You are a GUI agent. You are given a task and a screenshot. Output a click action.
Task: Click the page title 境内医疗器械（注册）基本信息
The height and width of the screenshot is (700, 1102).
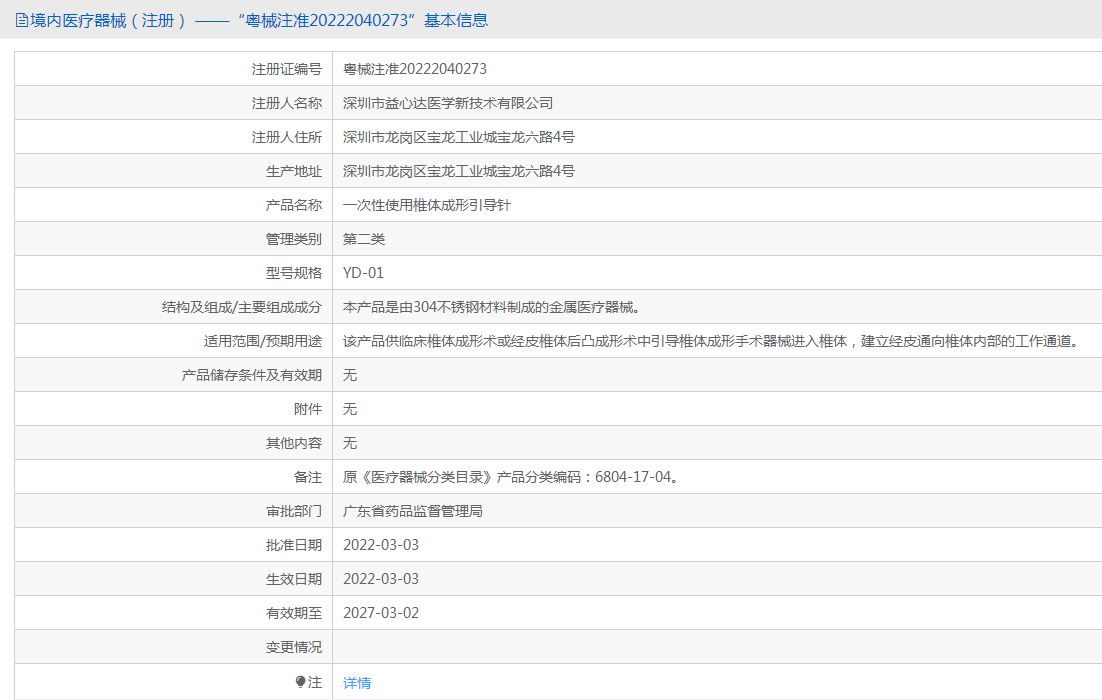tap(259, 20)
